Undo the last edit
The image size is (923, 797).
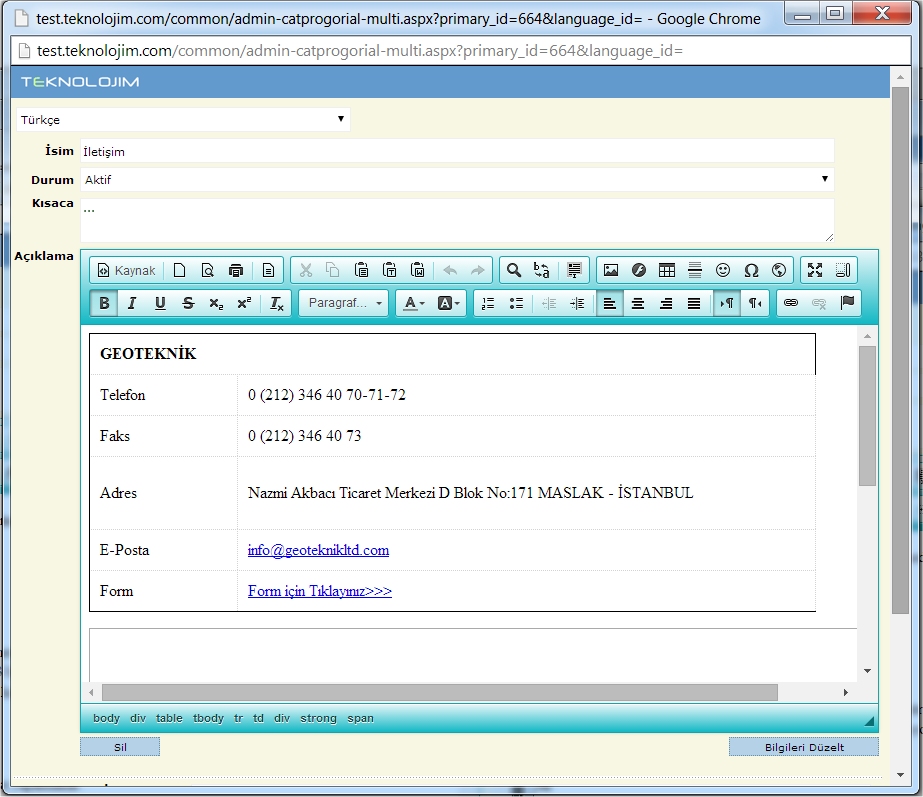click(x=450, y=270)
